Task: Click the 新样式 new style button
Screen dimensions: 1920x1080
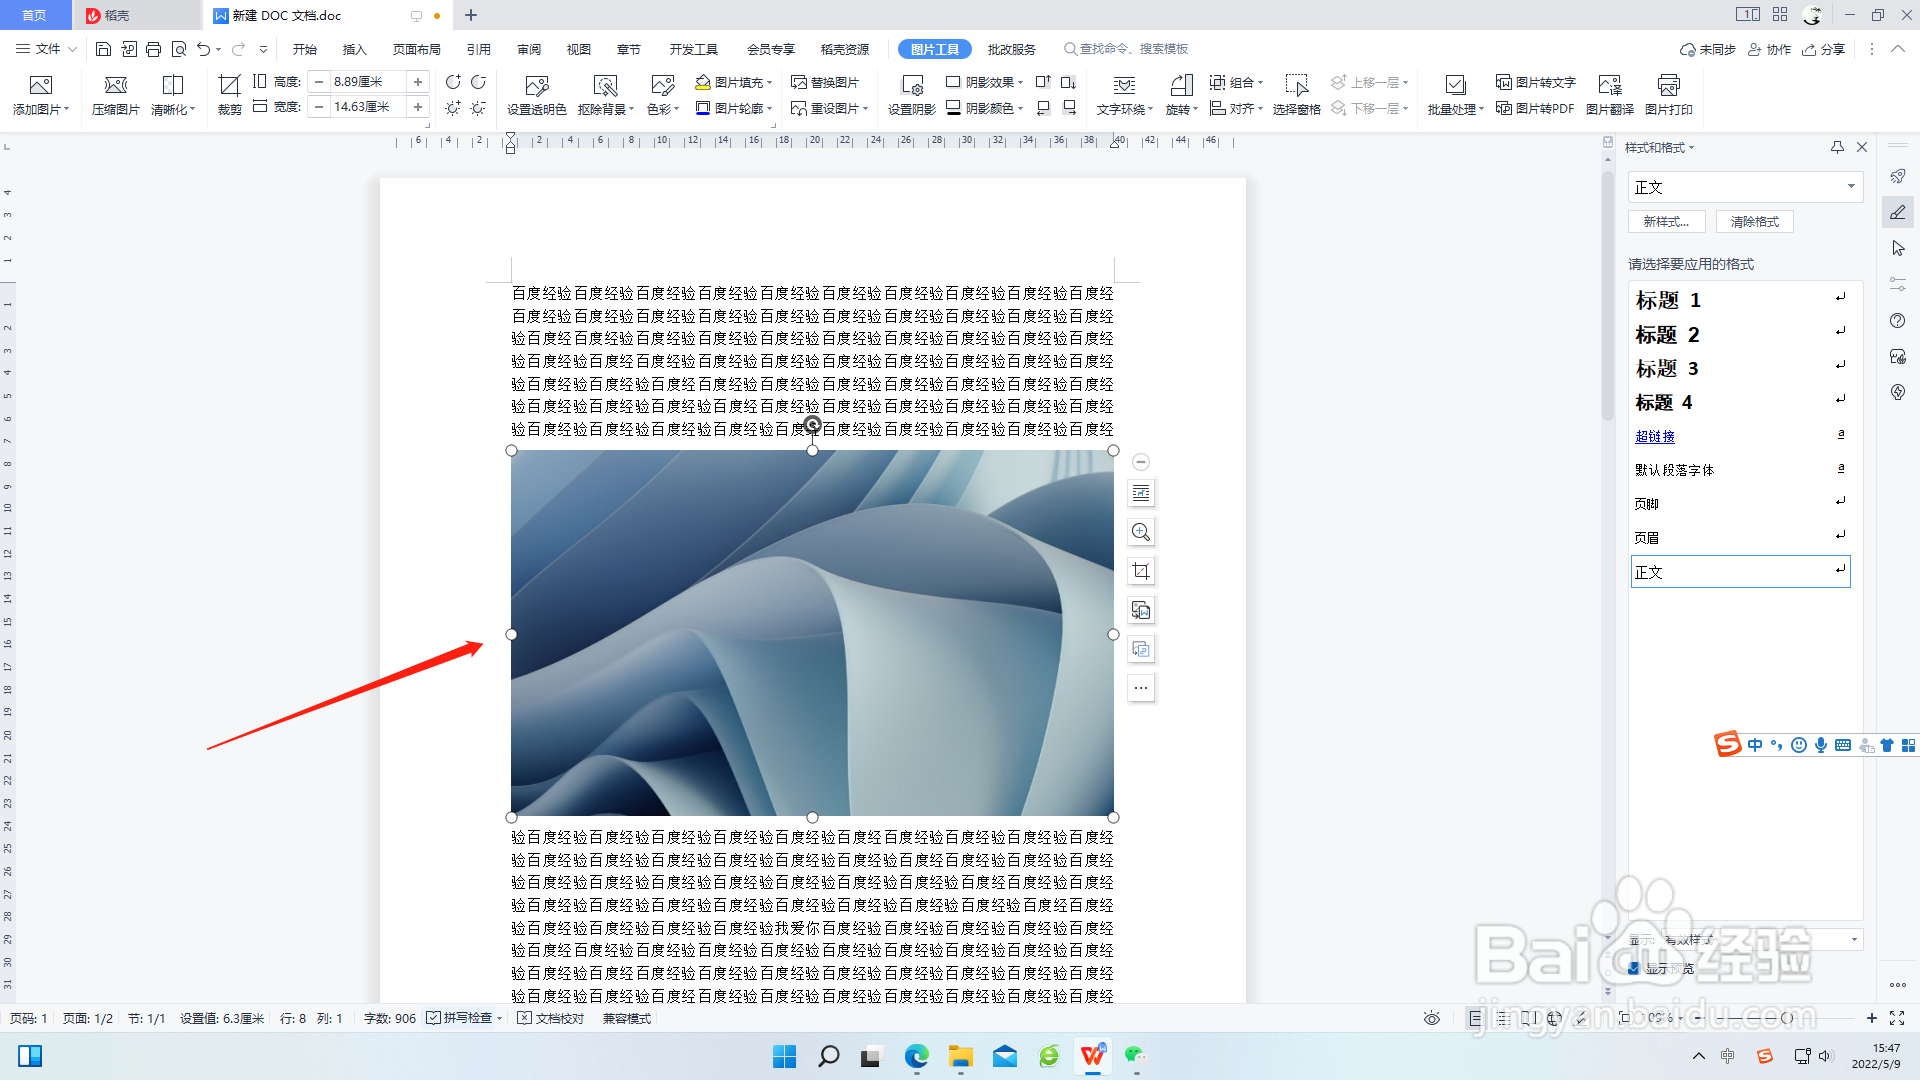Action: tap(1666, 221)
